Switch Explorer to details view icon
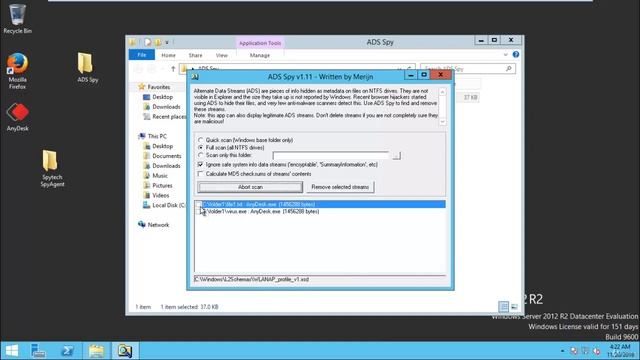 click(504, 307)
